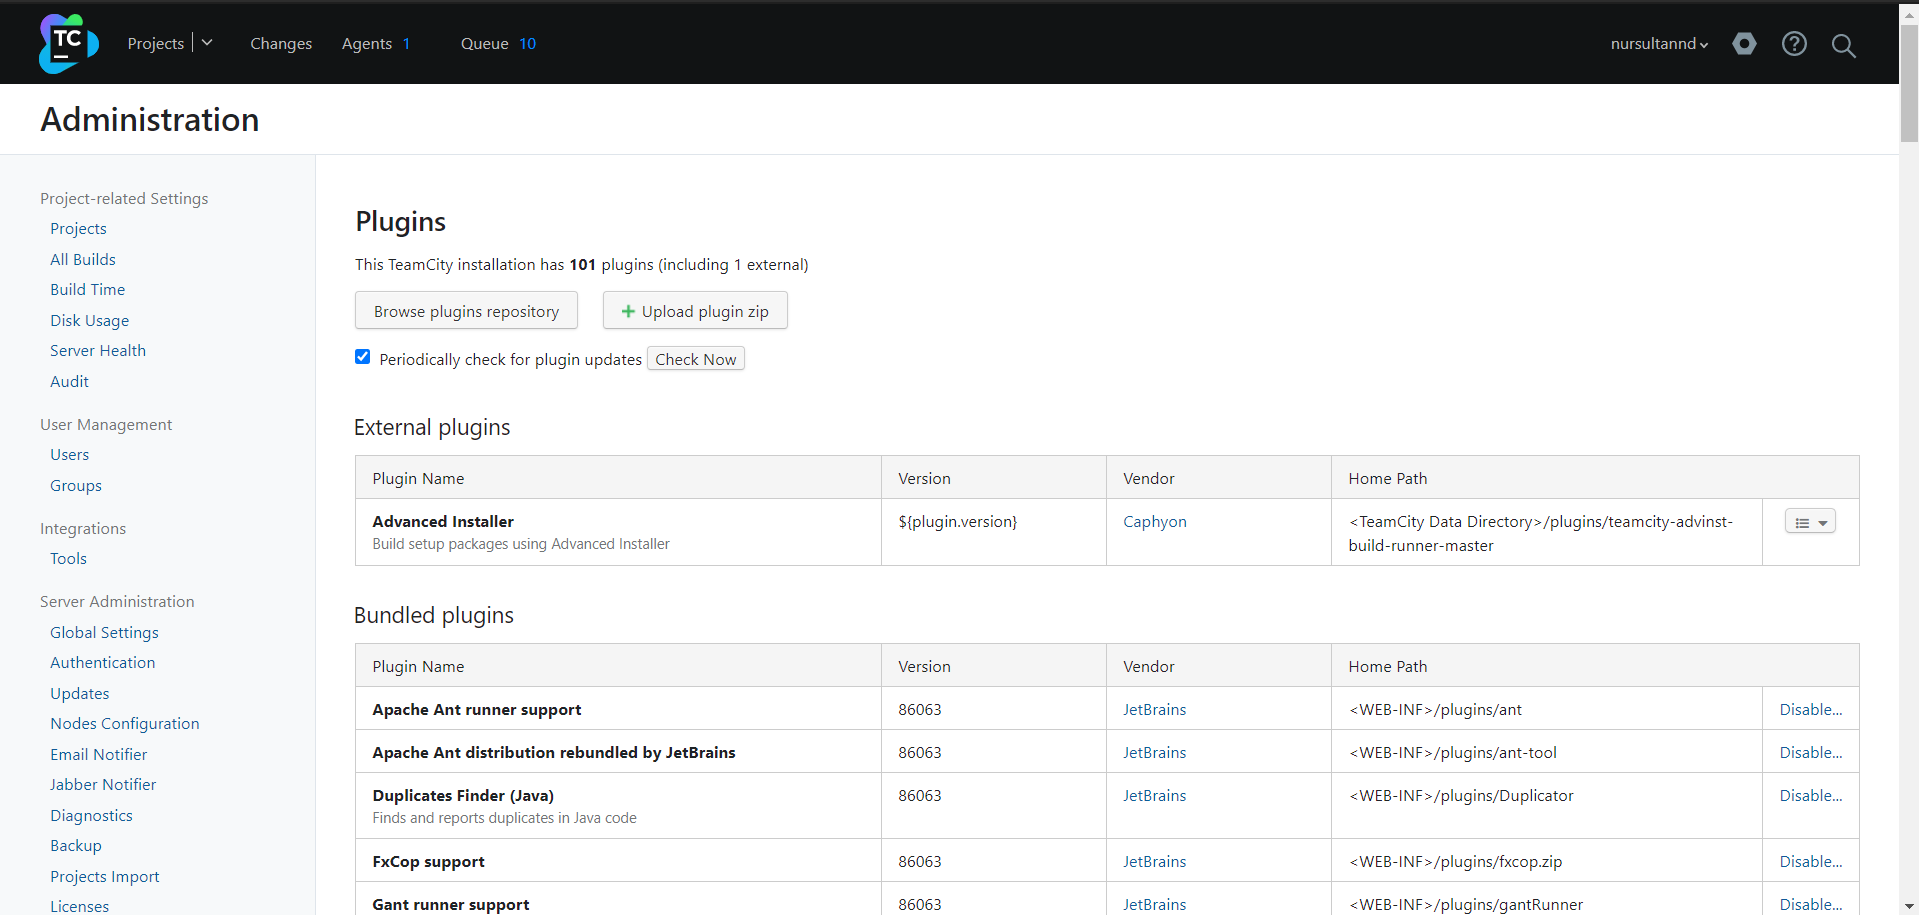1919x915 pixels.
Task: Open Diagnostics page
Action: pos(91,816)
